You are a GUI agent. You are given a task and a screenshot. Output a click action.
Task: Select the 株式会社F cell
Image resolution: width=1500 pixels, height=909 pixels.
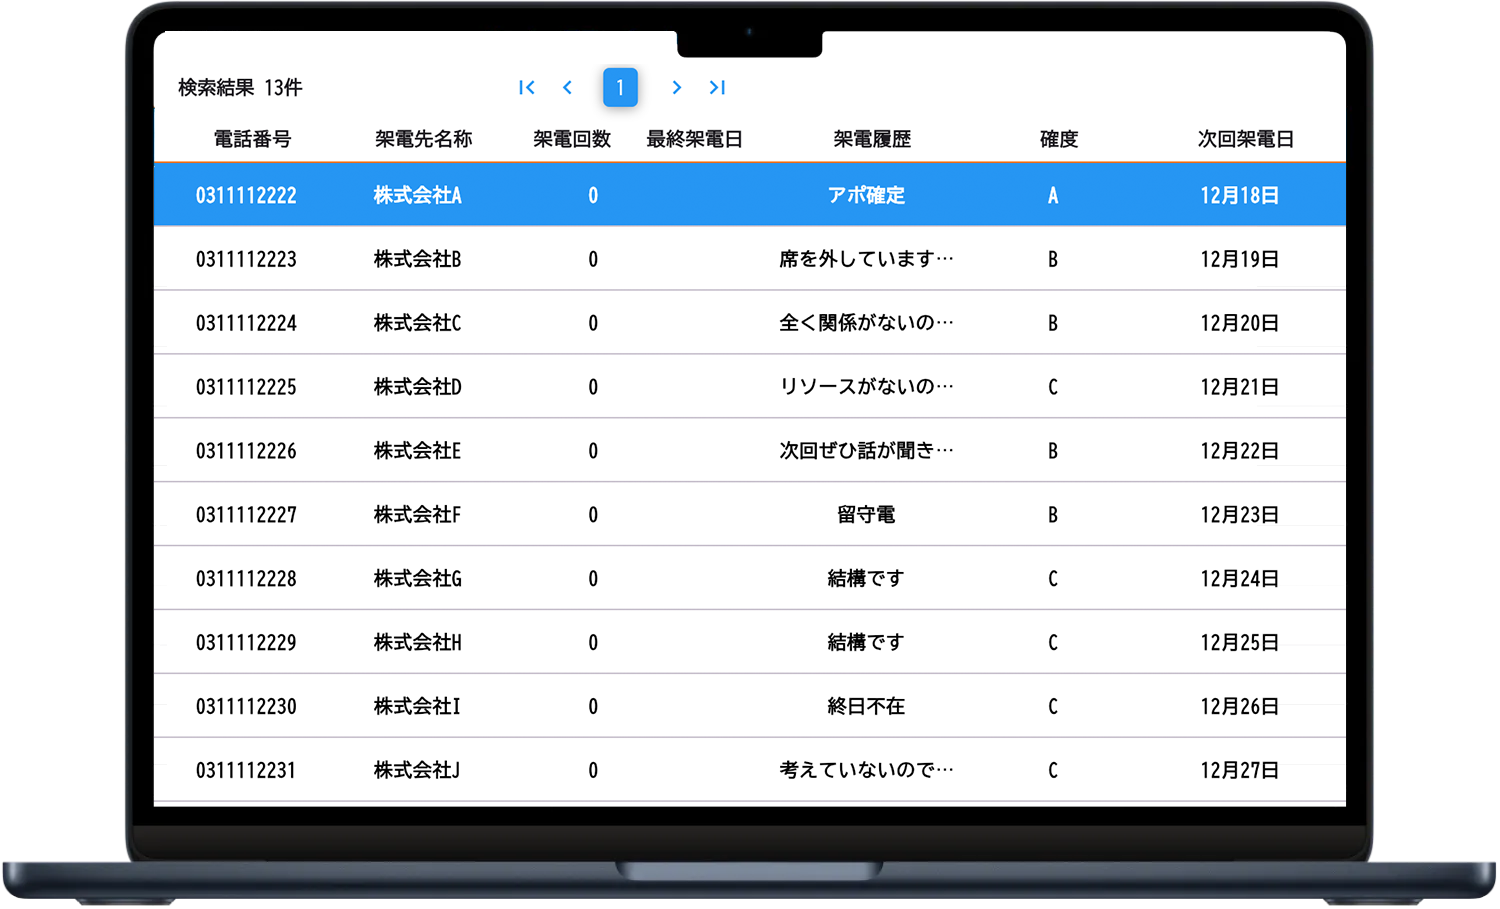point(418,516)
